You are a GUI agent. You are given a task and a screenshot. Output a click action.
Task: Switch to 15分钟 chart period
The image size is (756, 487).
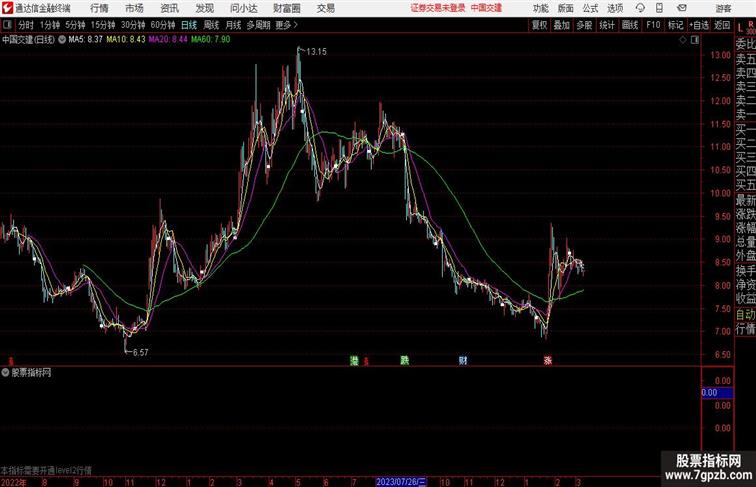(x=103, y=25)
